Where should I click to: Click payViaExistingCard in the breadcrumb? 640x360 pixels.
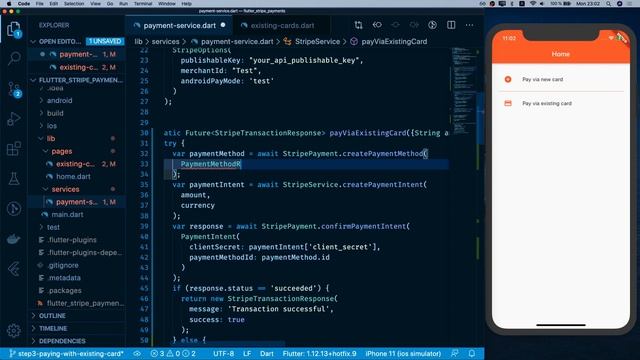(394, 42)
